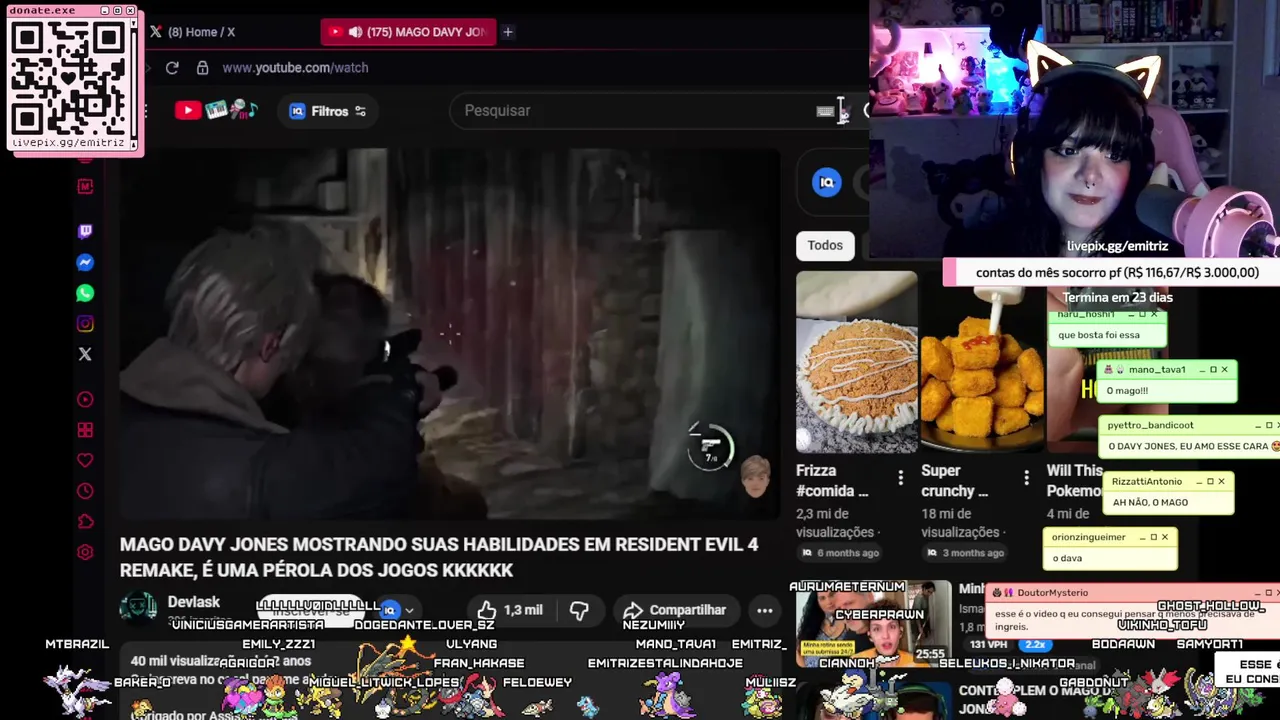Open X icon in the browser sidebar
The width and height of the screenshot is (1280, 720).
coord(85,354)
